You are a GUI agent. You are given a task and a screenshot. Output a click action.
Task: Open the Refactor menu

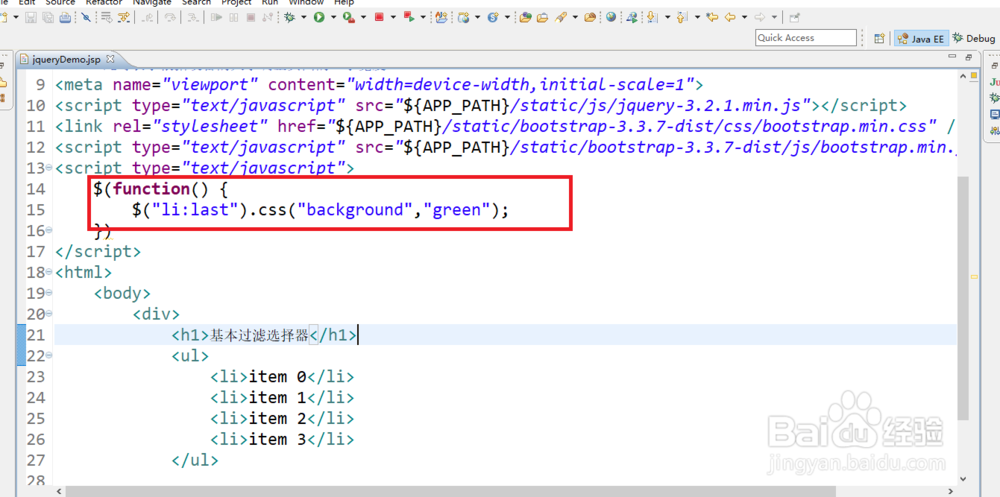103,3
